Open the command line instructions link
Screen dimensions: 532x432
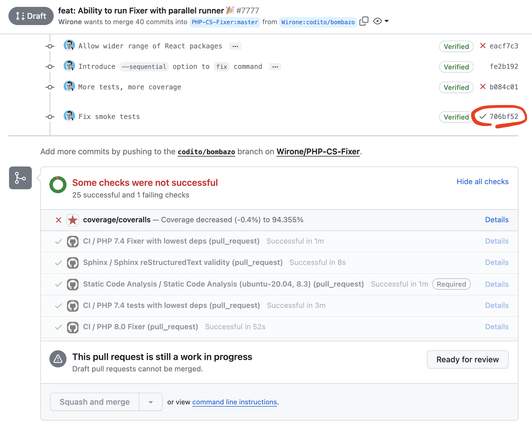pos(235,402)
